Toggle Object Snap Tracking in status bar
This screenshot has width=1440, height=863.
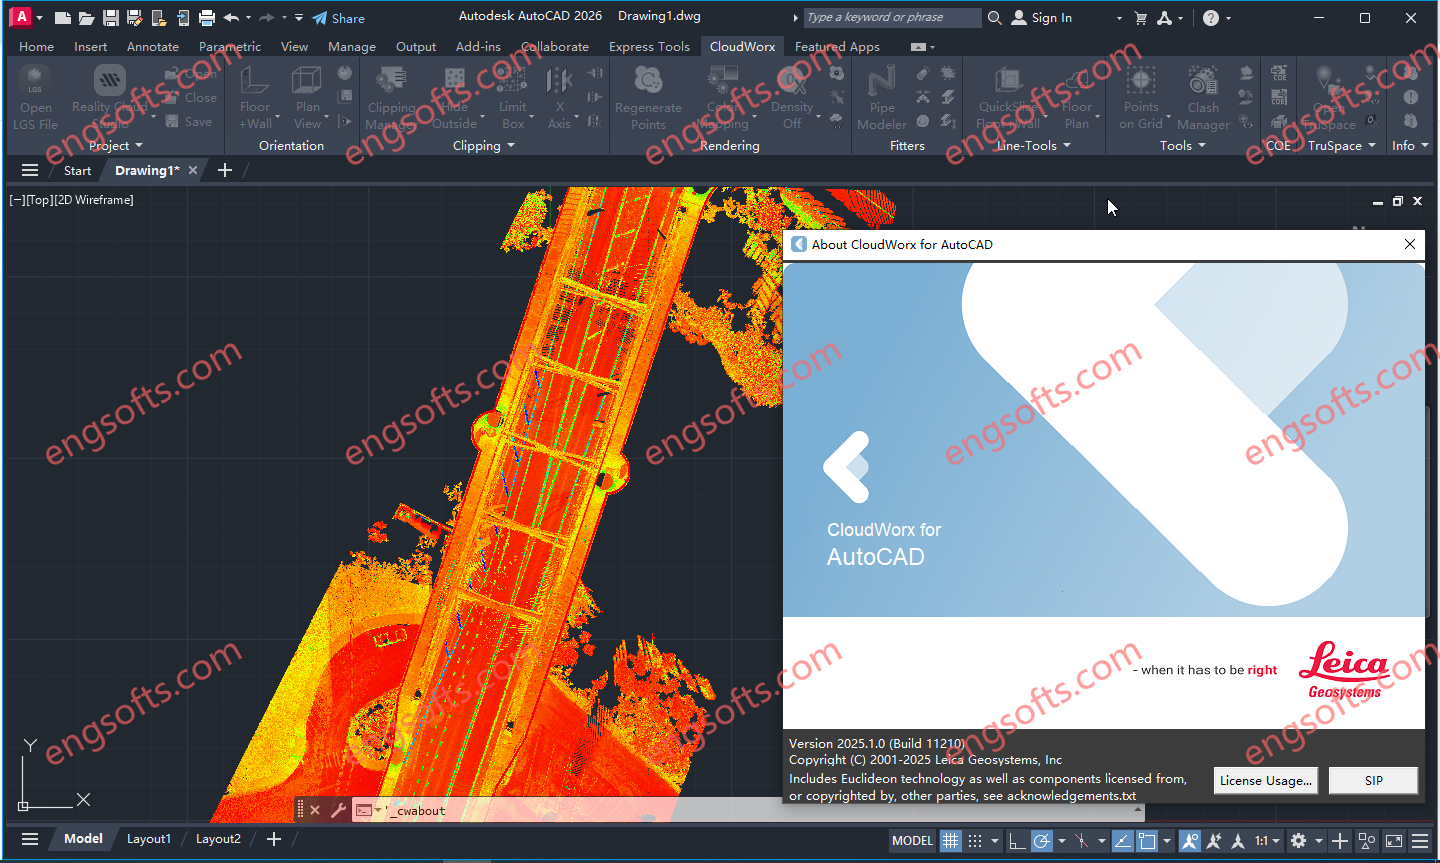1123,841
